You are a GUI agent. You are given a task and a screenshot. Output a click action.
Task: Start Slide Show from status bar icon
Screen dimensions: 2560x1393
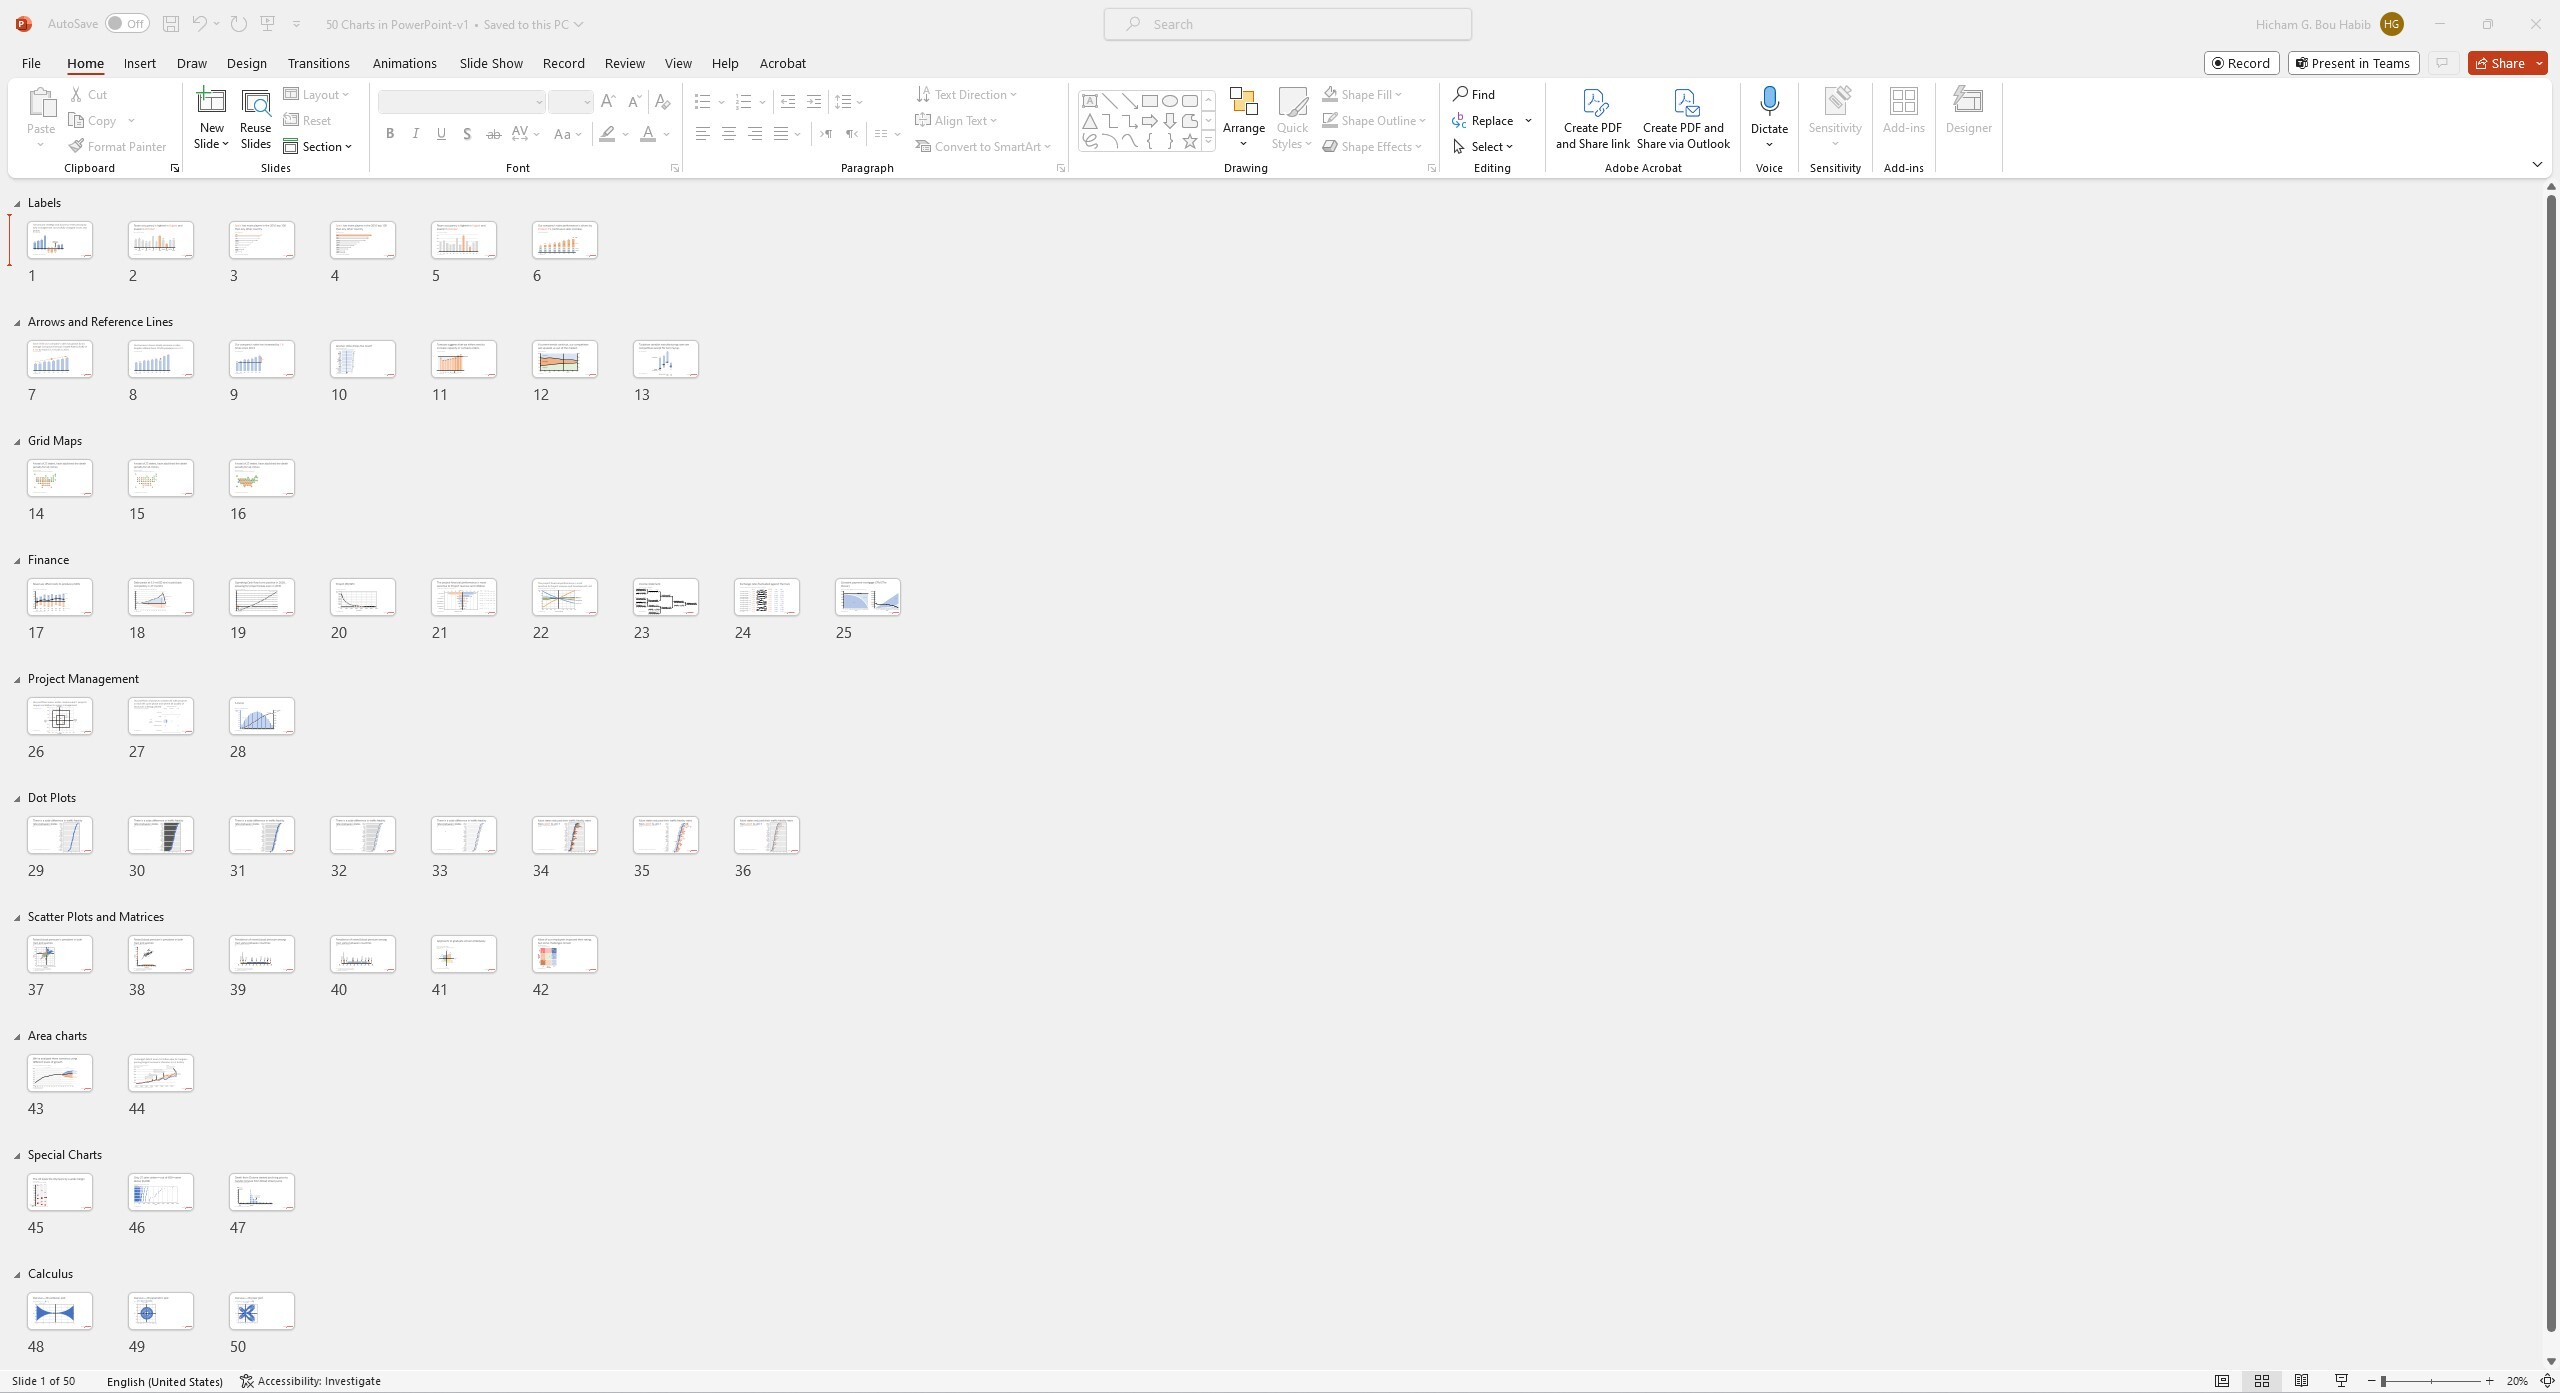2341,1381
